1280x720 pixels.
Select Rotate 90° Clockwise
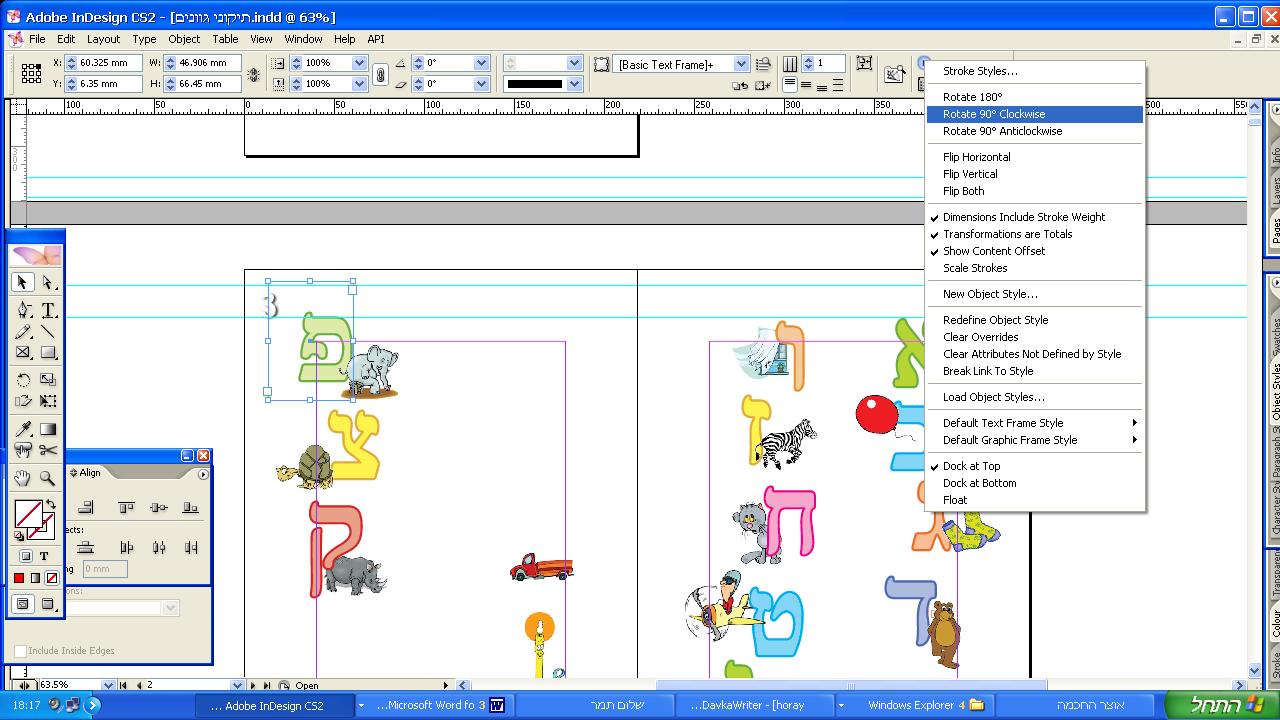1035,114
